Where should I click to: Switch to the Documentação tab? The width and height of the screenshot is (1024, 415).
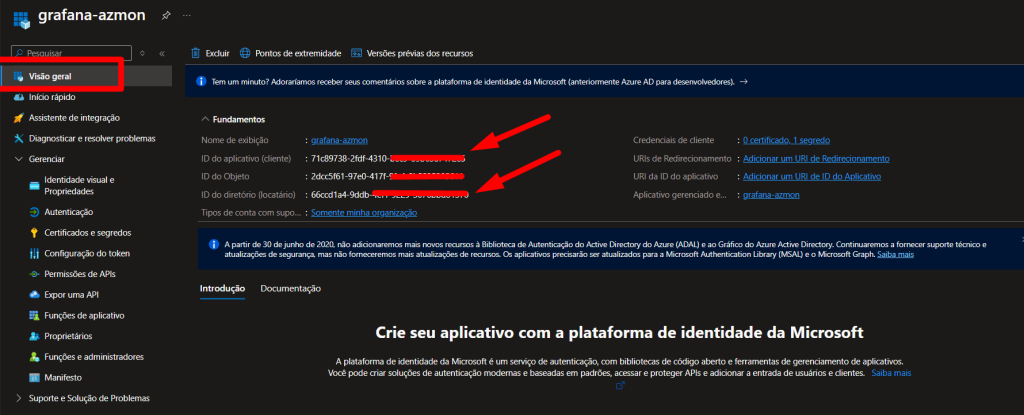click(290, 288)
